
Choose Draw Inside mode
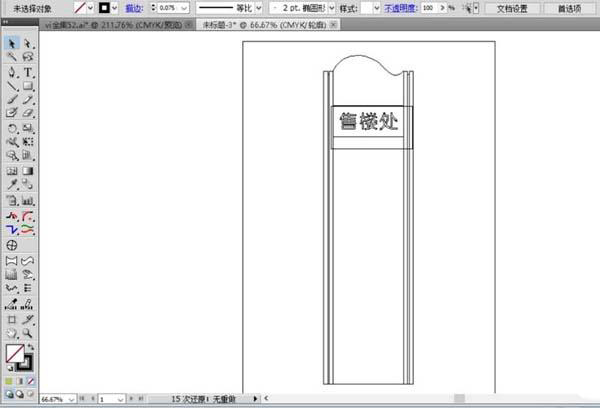(x=30, y=393)
